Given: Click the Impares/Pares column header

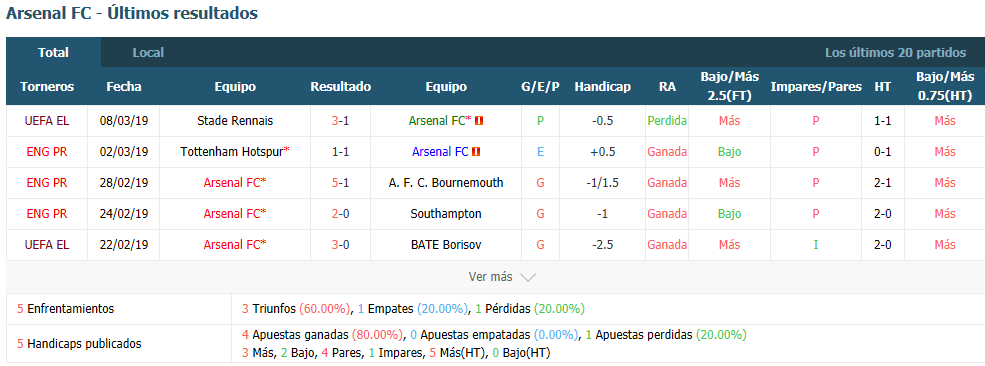Looking at the screenshot, I should pyautogui.click(x=816, y=87).
